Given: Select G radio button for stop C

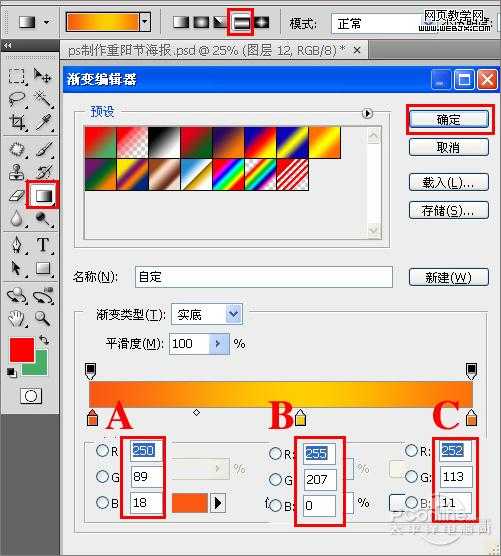Looking at the screenshot, I should tap(412, 476).
